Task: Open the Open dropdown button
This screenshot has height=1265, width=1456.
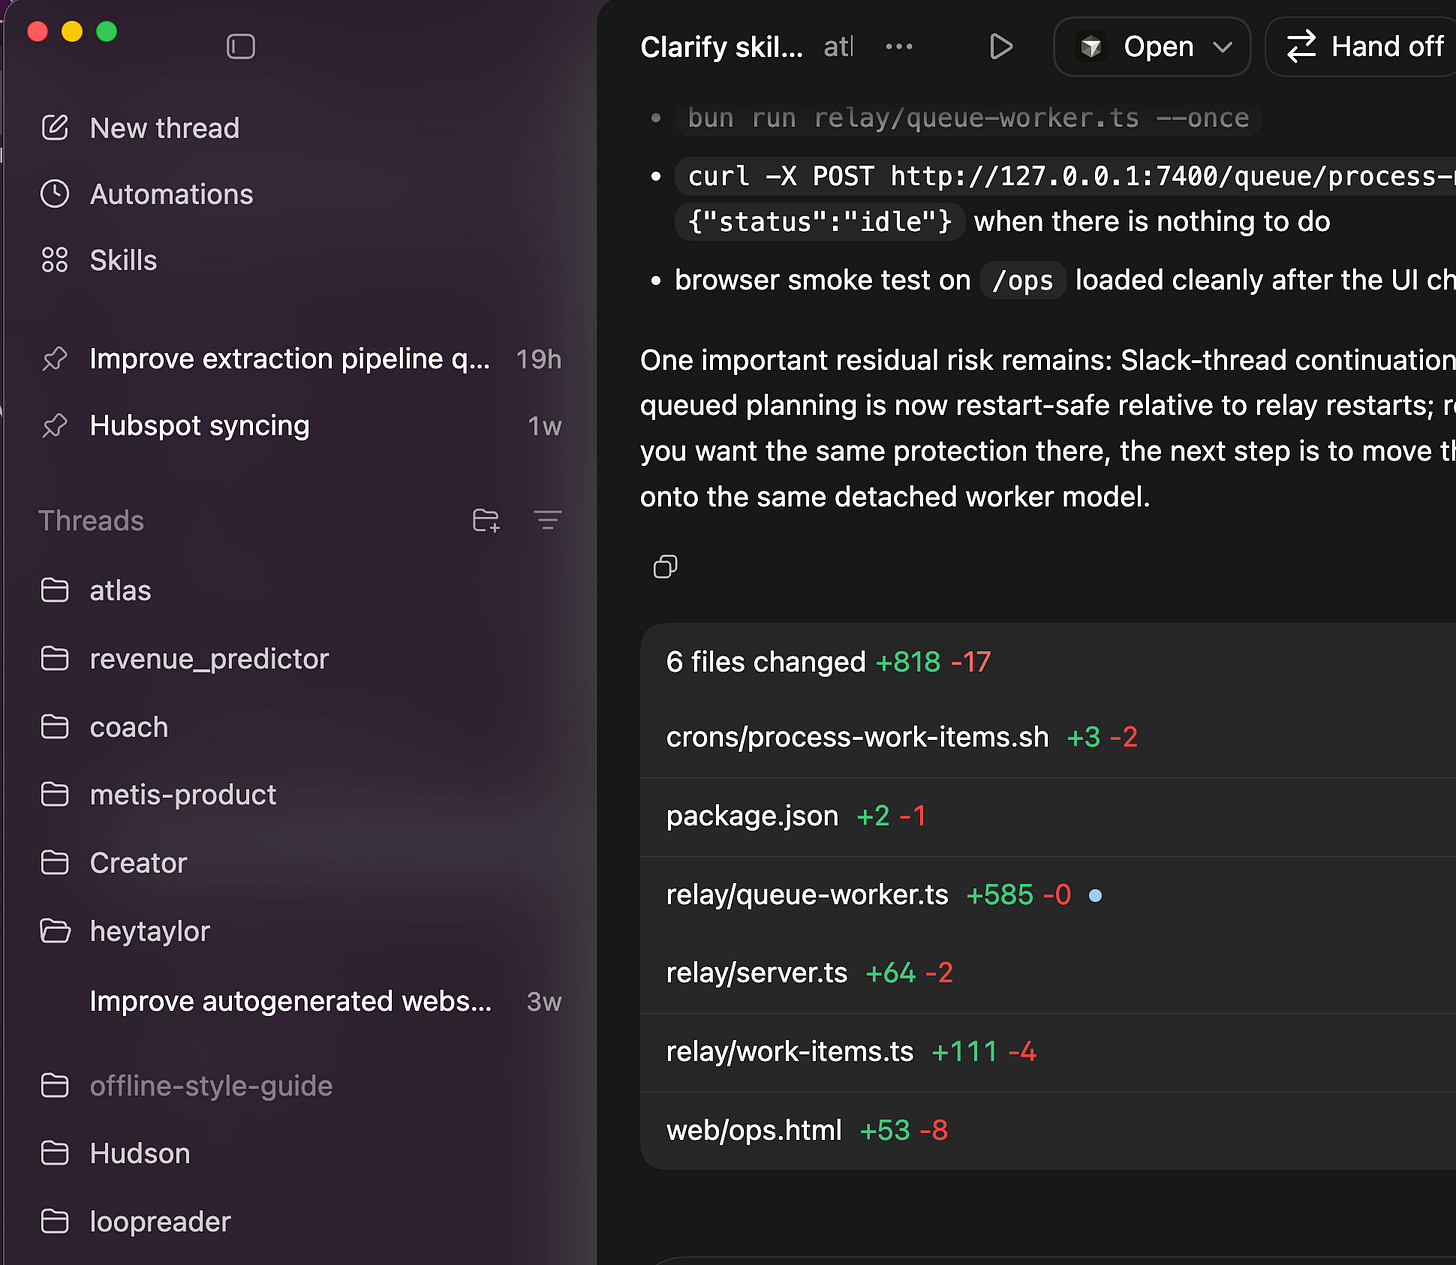Action: (1152, 47)
